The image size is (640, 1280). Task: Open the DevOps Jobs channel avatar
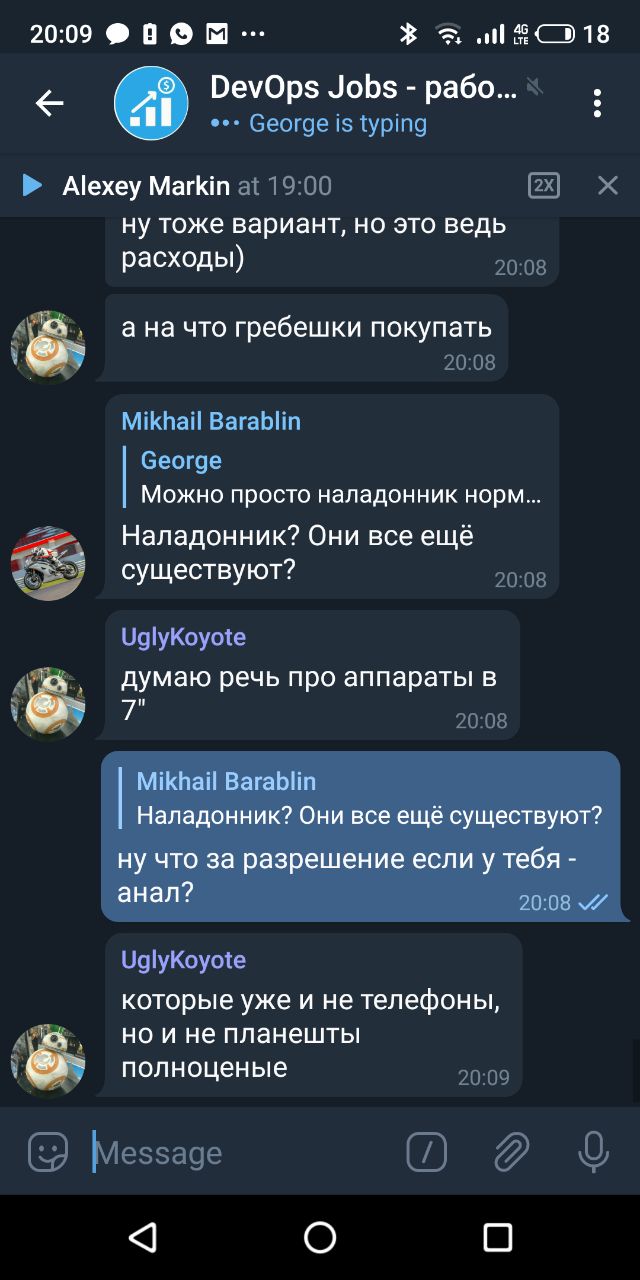[151, 103]
